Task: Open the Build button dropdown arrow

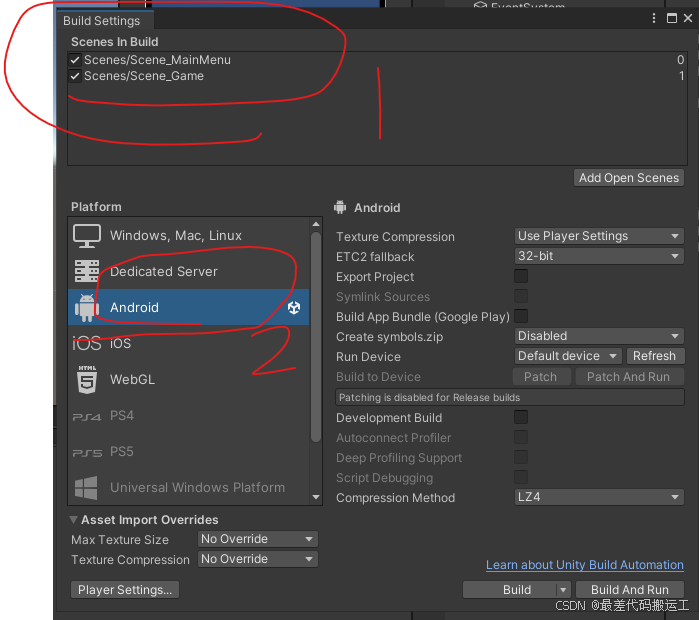Action: [563, 590]
